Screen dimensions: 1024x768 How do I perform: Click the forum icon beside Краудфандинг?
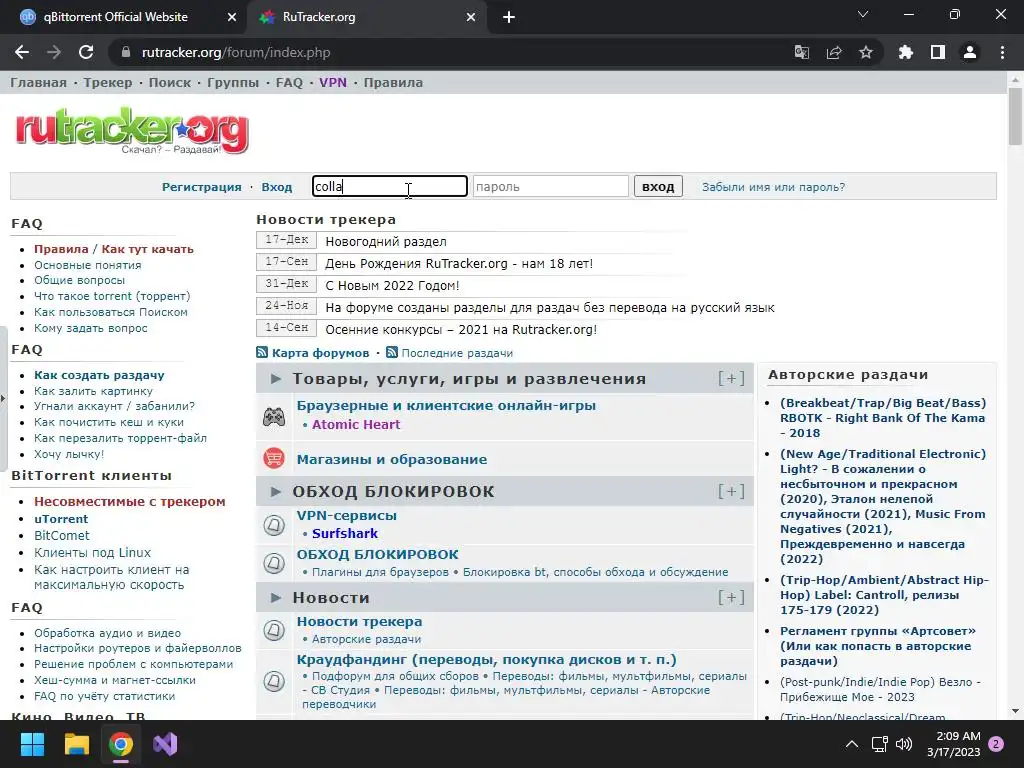point(274,681)
